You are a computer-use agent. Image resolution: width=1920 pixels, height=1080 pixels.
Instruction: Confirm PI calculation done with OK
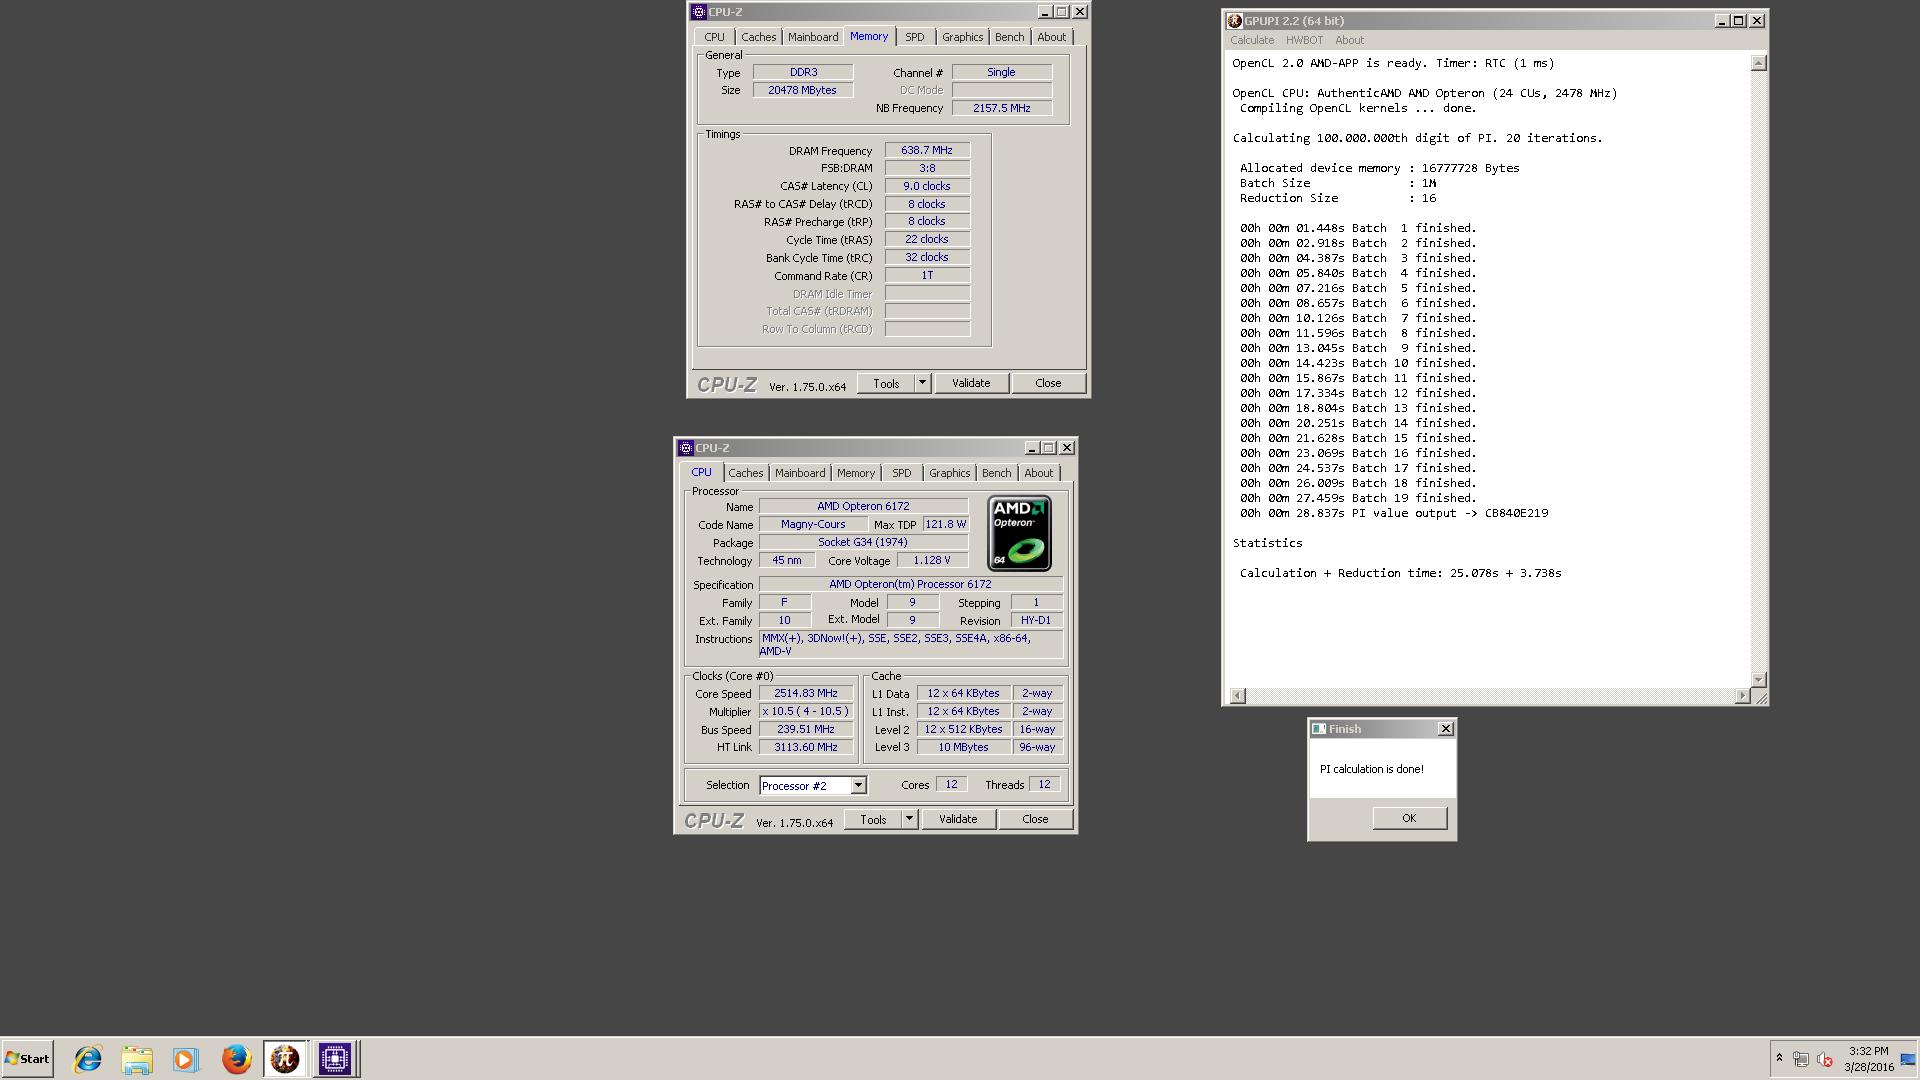tap(1409, 818)
